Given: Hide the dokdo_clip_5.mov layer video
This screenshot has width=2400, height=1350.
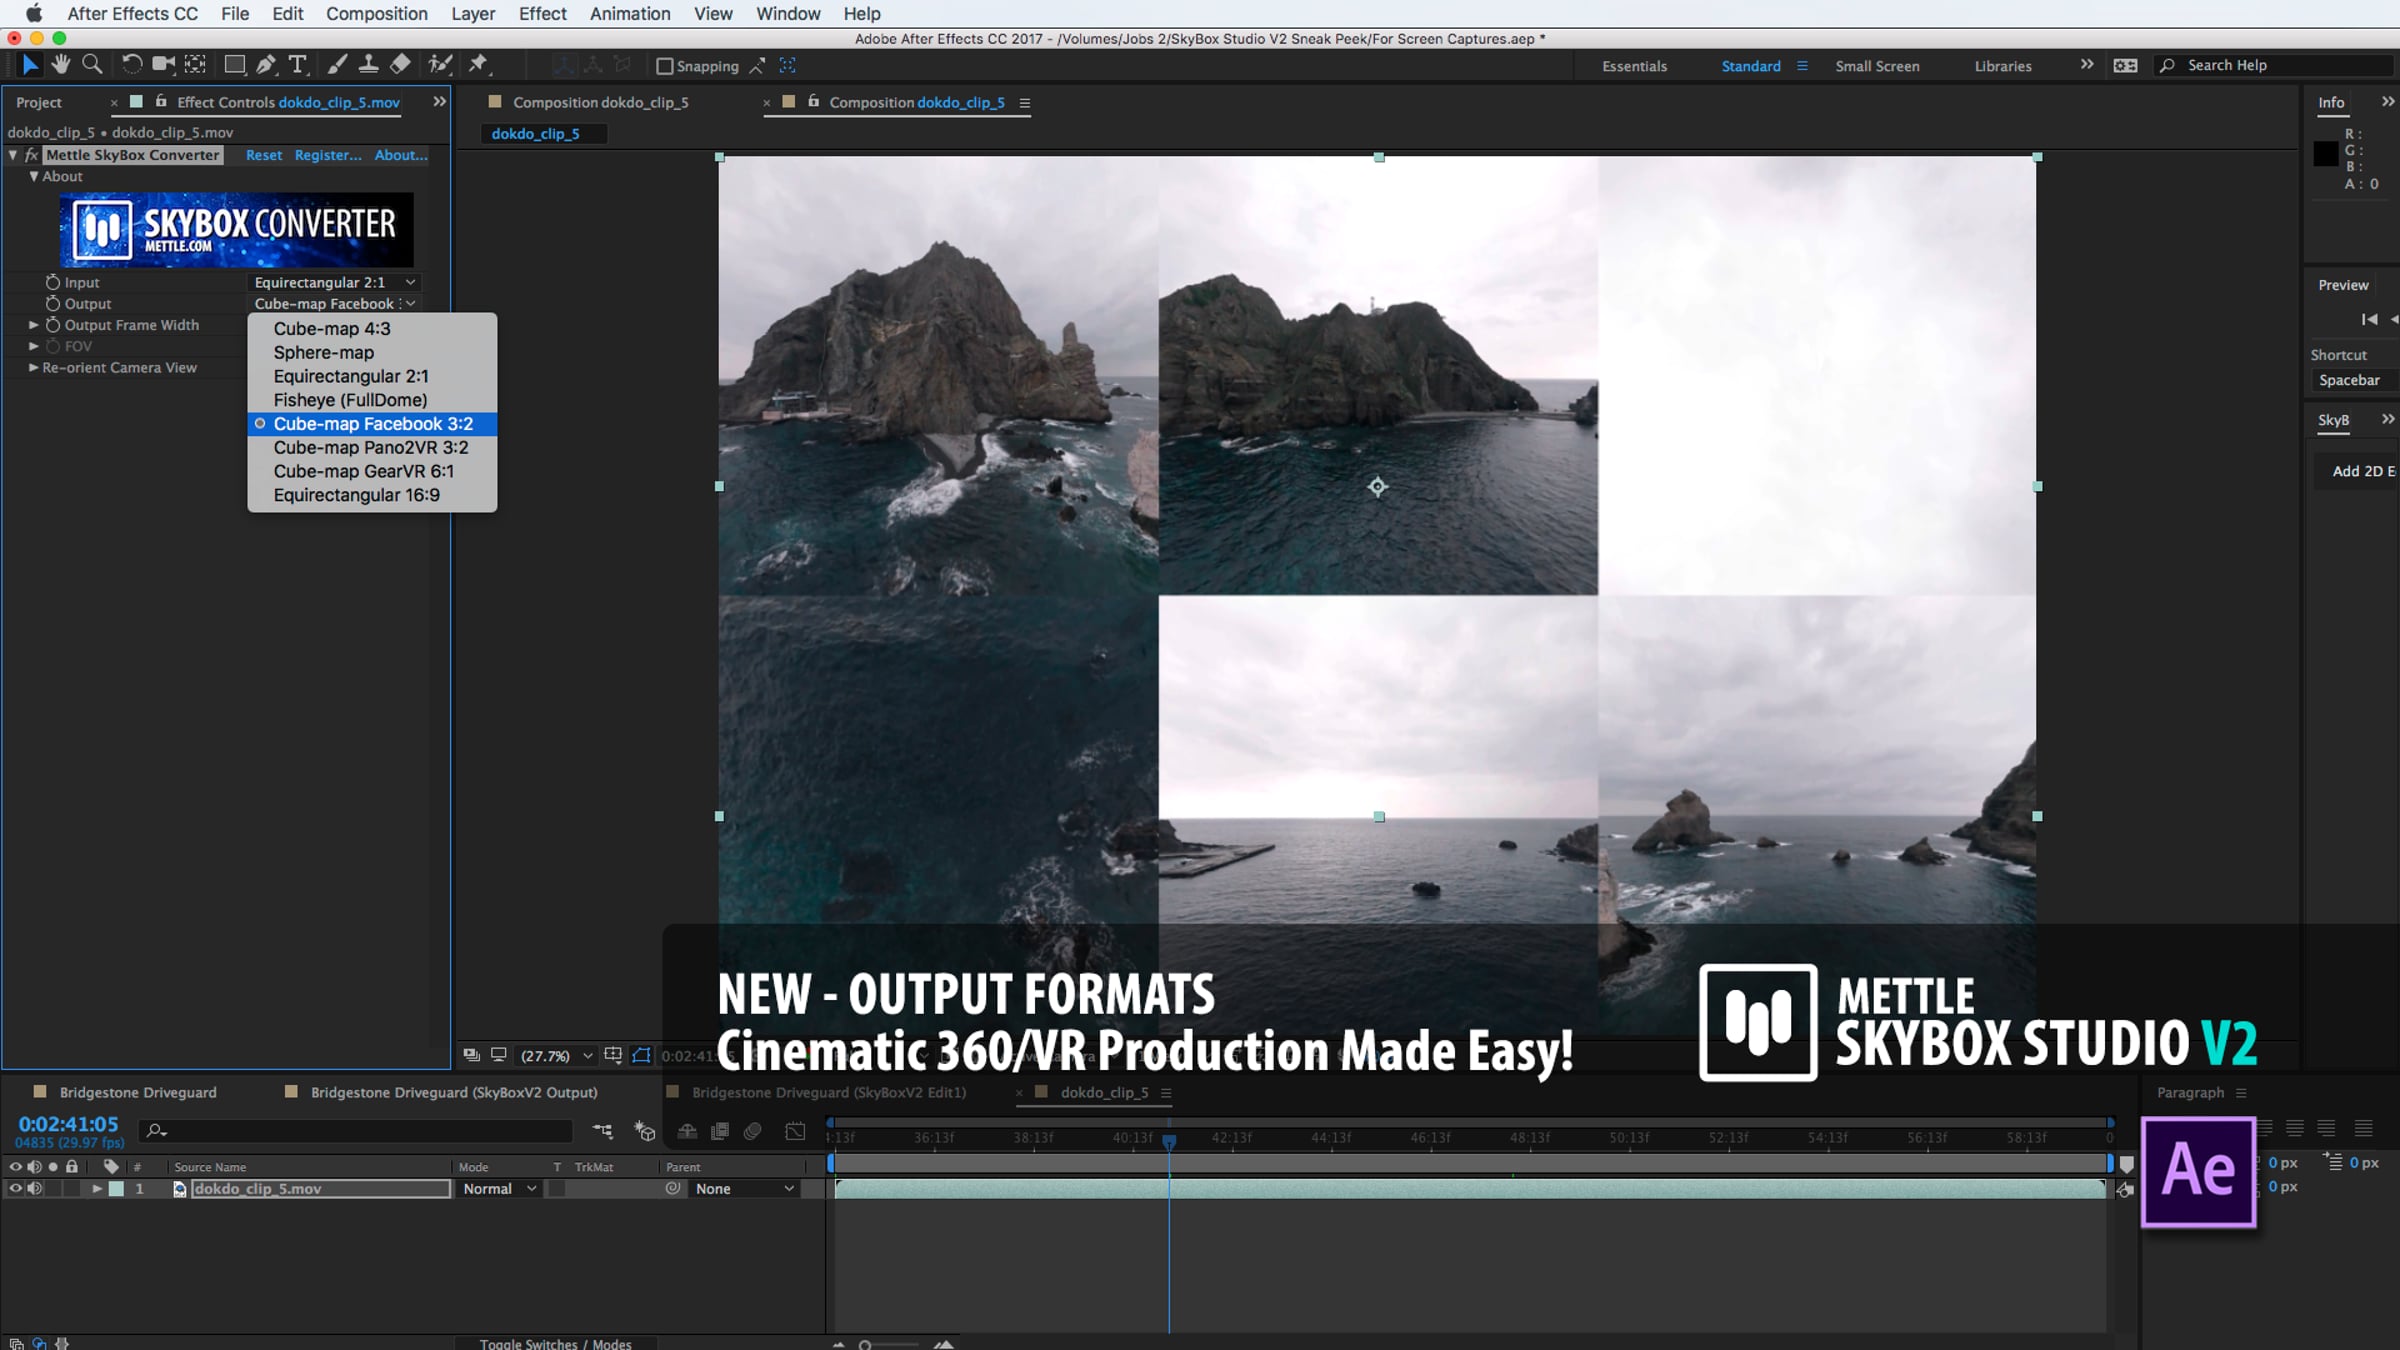Looking at the screenshot, I should pos(15,1188).
